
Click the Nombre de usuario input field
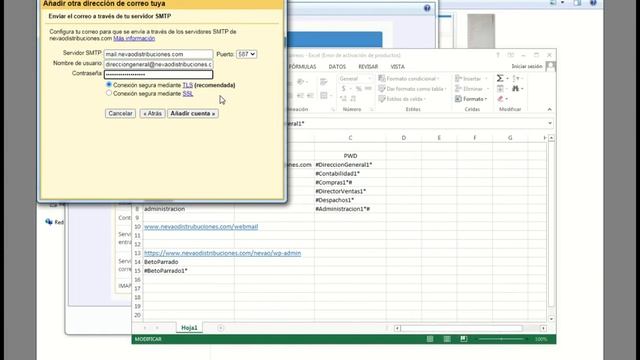[x=158, y=64]
